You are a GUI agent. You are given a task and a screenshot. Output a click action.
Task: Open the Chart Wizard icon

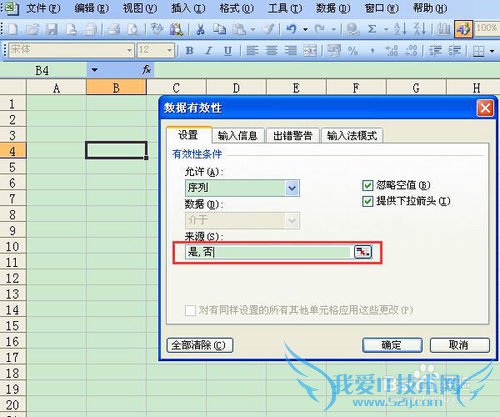(443, 30)
